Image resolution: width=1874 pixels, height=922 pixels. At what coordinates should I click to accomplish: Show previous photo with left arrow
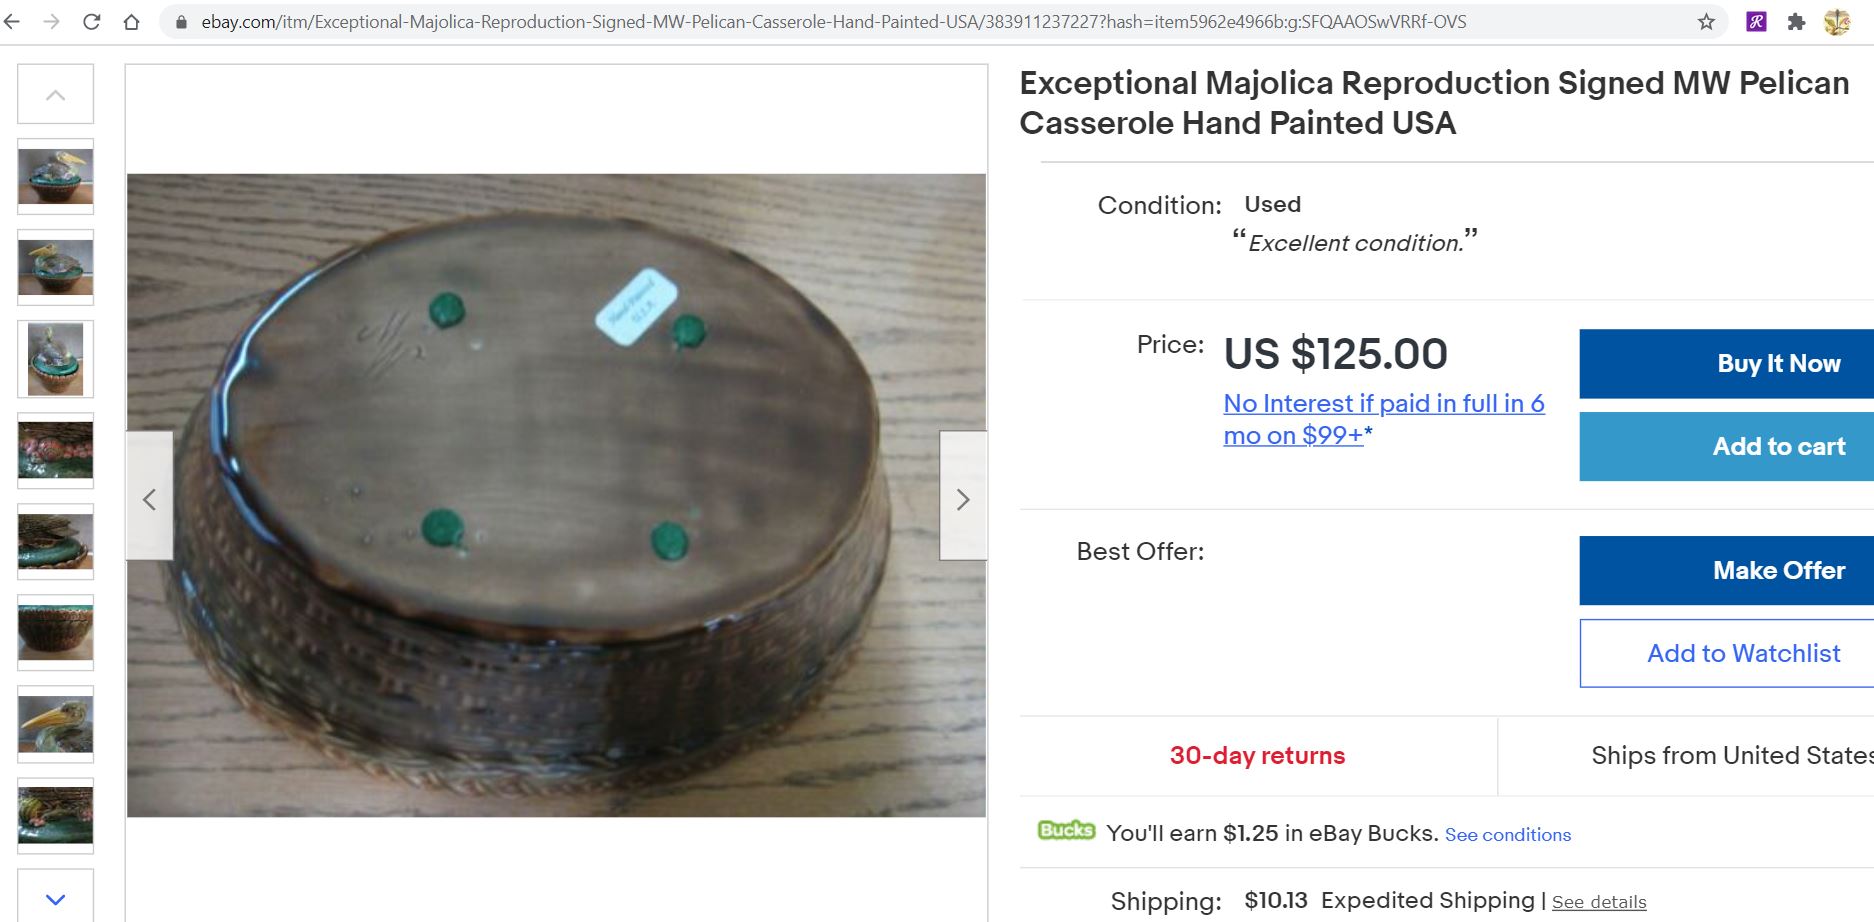tap(150, 498)
